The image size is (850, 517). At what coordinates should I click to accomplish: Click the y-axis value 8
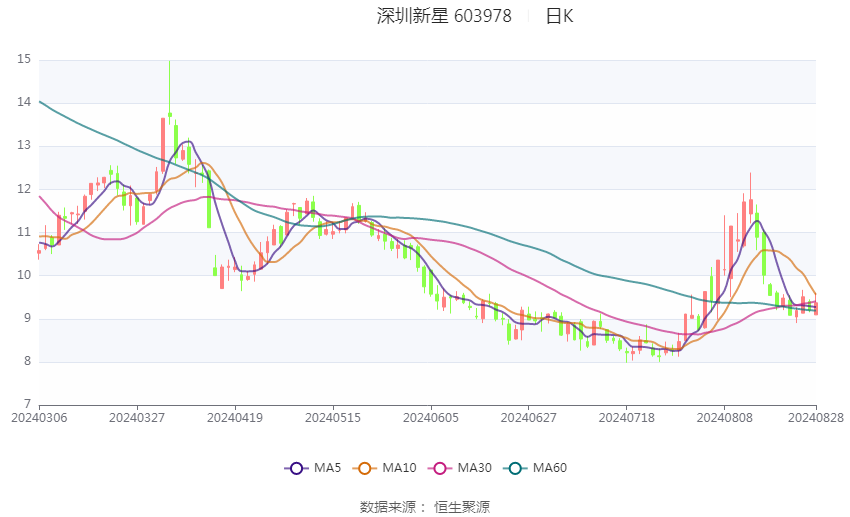27,361
